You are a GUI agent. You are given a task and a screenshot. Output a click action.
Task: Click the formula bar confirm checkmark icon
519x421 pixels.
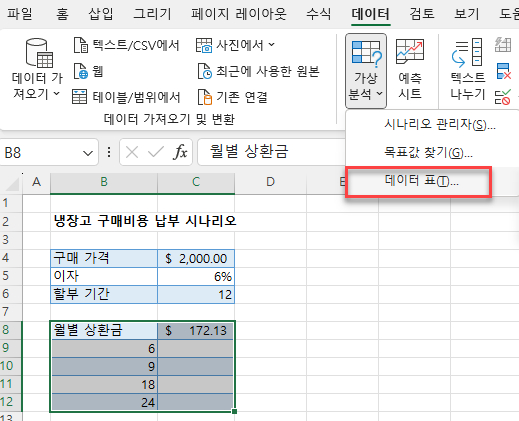pyautogui.click(x=156, y=153)
